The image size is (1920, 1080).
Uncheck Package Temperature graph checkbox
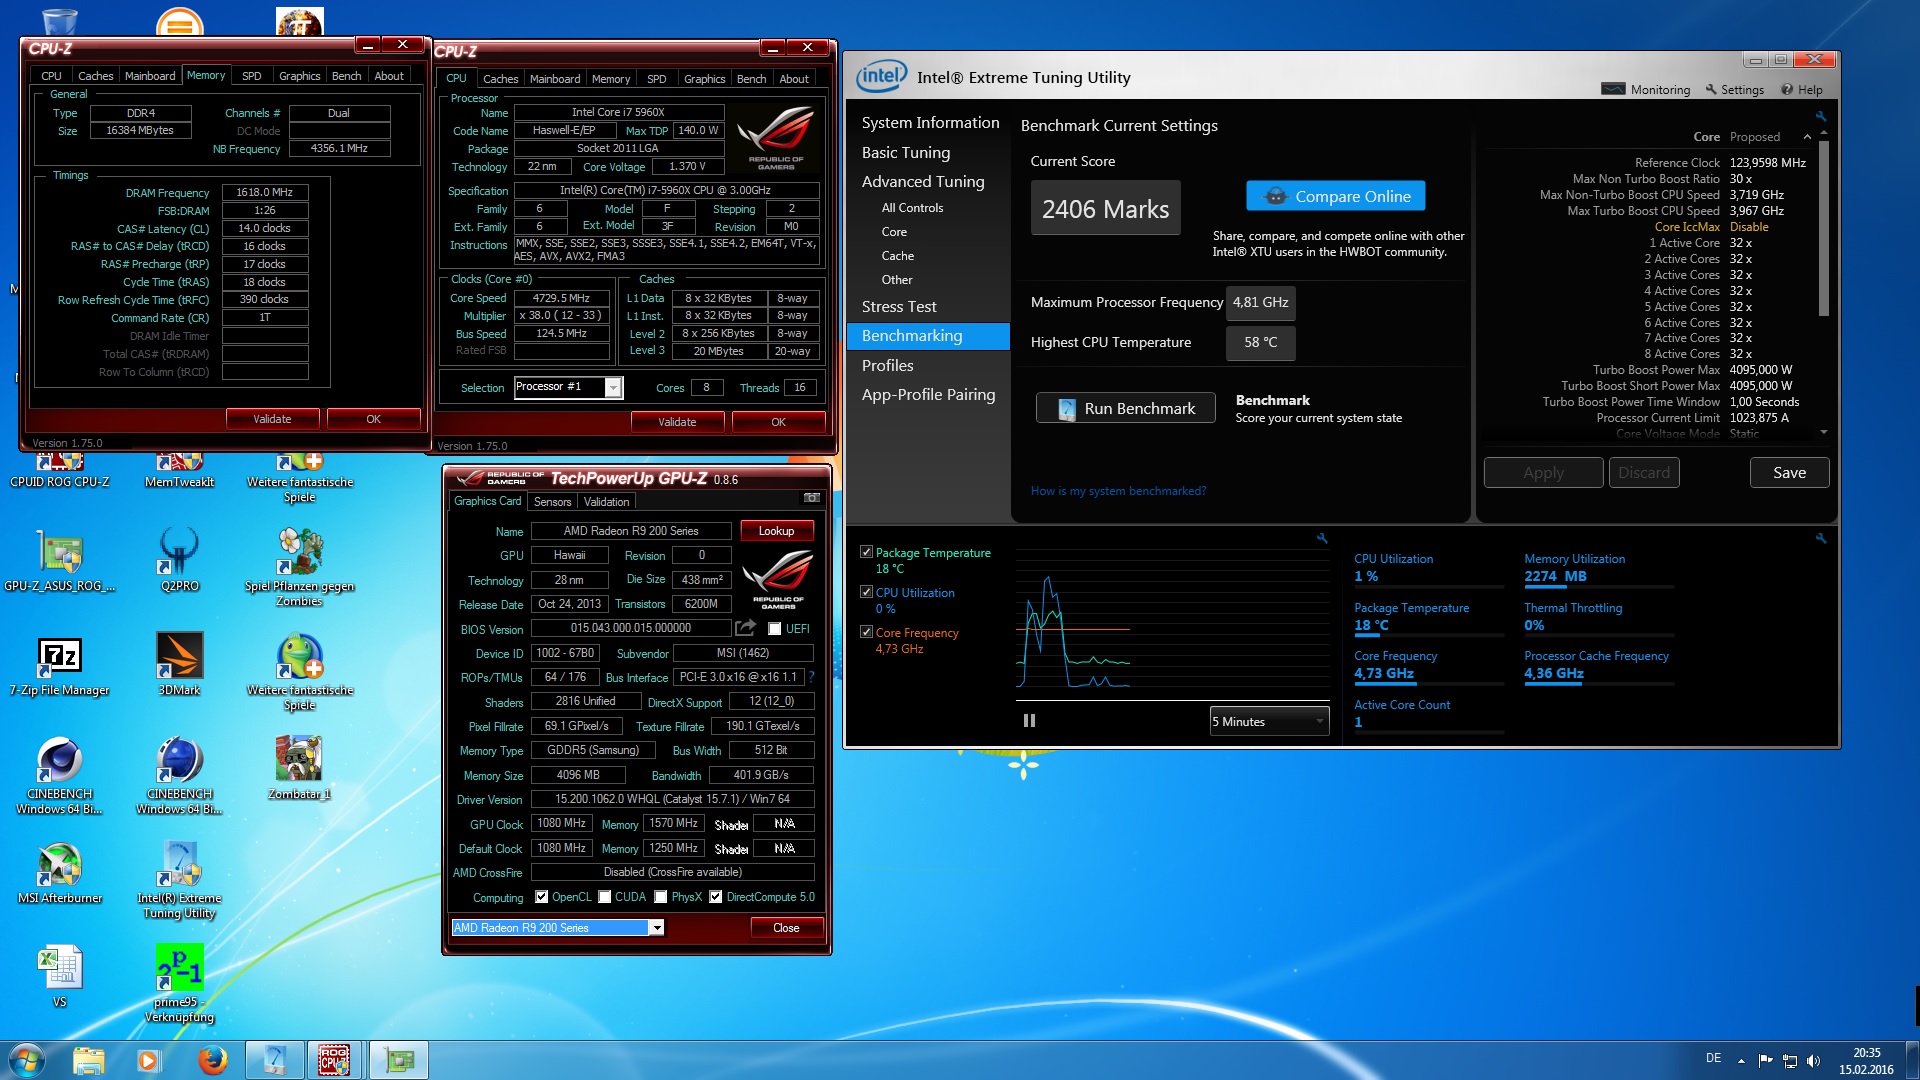[866, 552]
